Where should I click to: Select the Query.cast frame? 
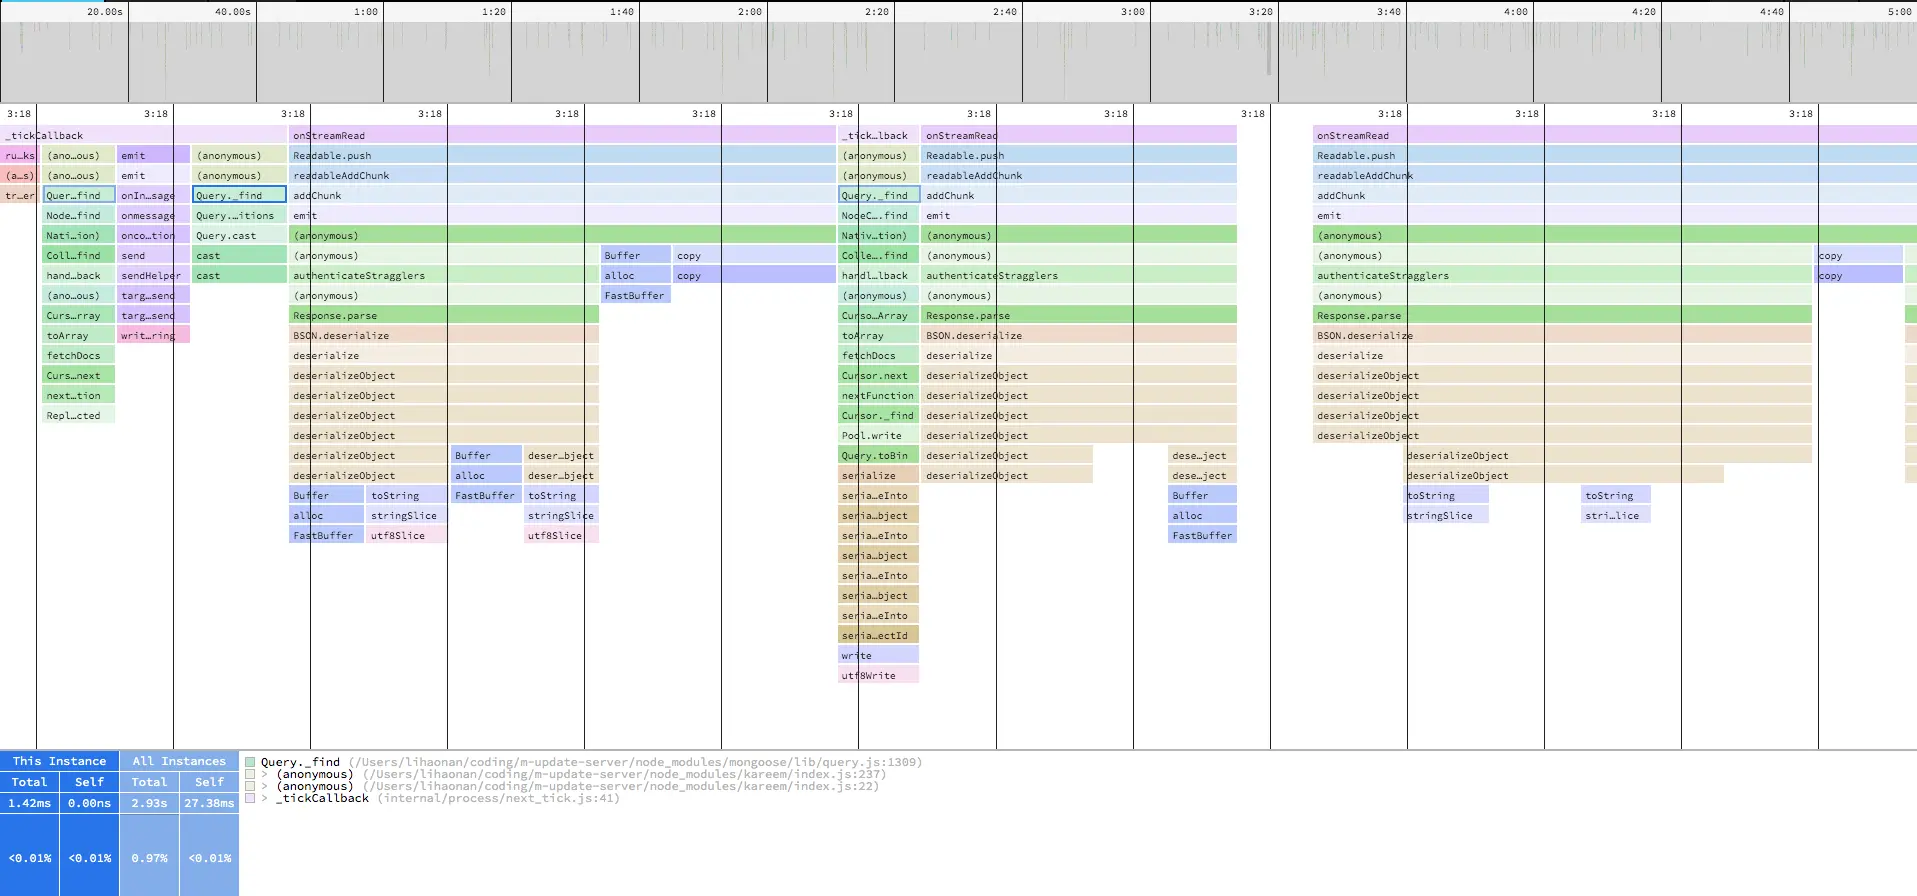pos(239,235)
